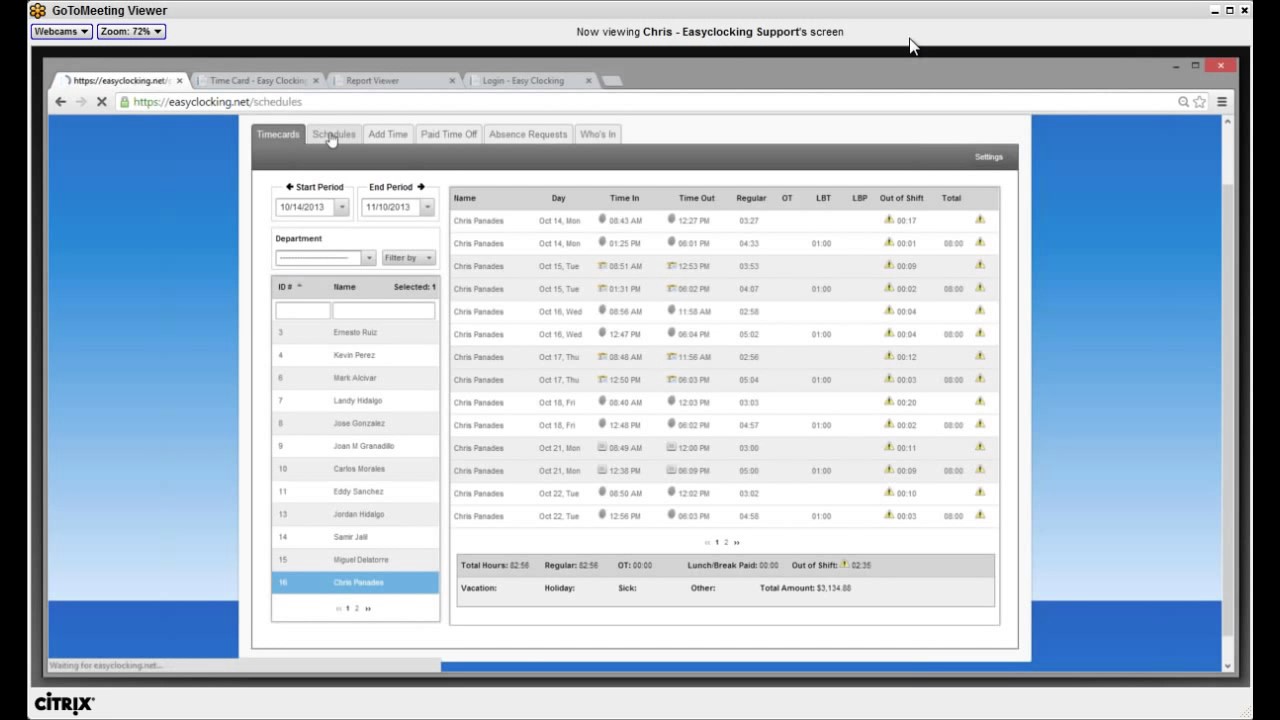
Task: Select employee Landy Hidalgo
Action: pyautogui.click(x=355, y=400)
